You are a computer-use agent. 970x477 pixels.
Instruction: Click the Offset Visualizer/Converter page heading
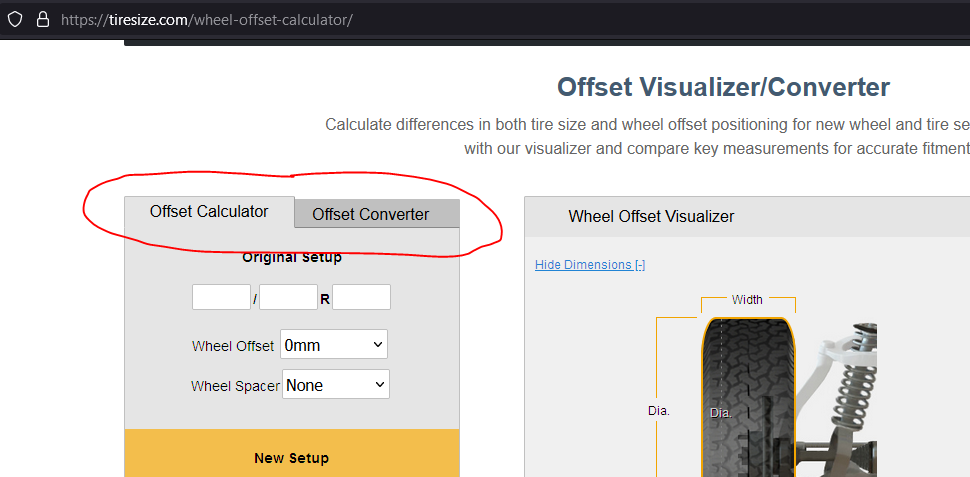(723, 87)
